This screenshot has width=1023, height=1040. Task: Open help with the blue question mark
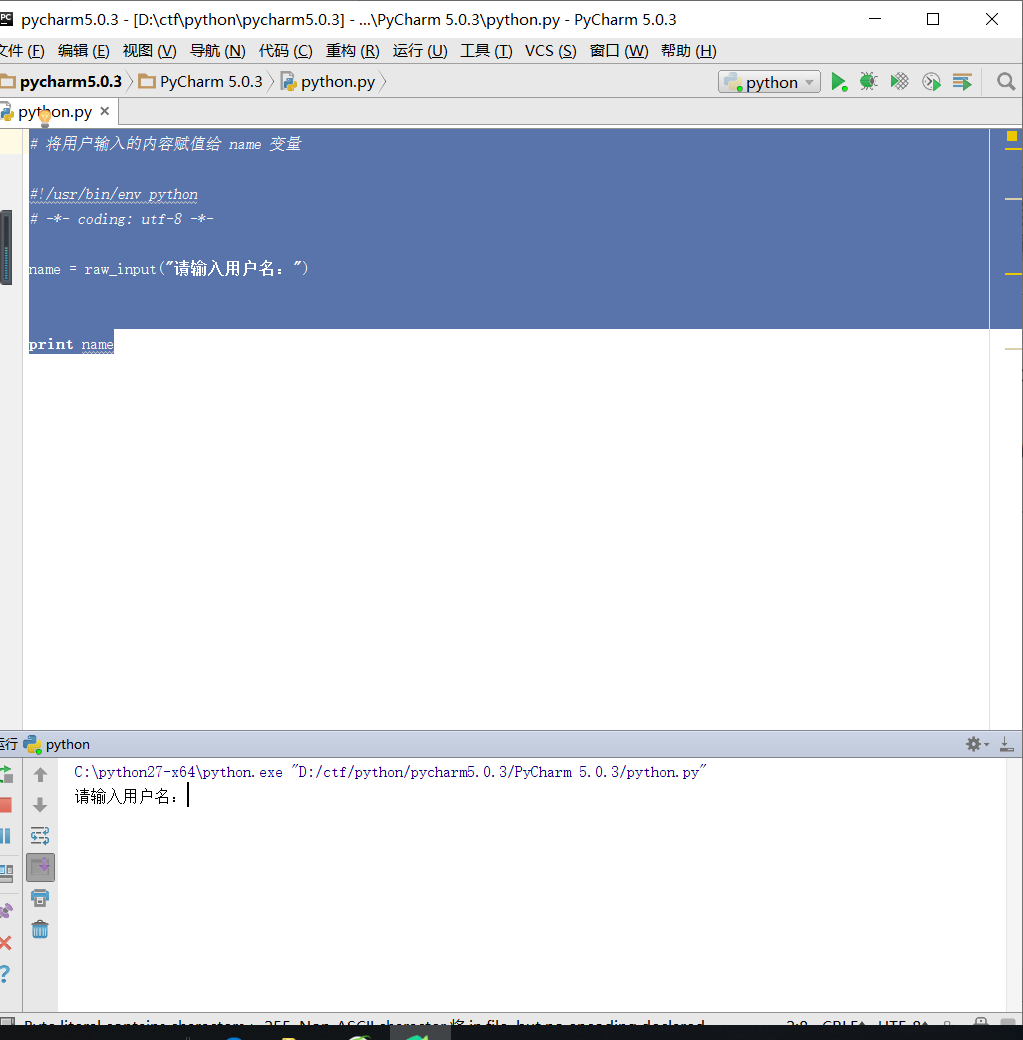pyautogui.click(x=5, y=974)
